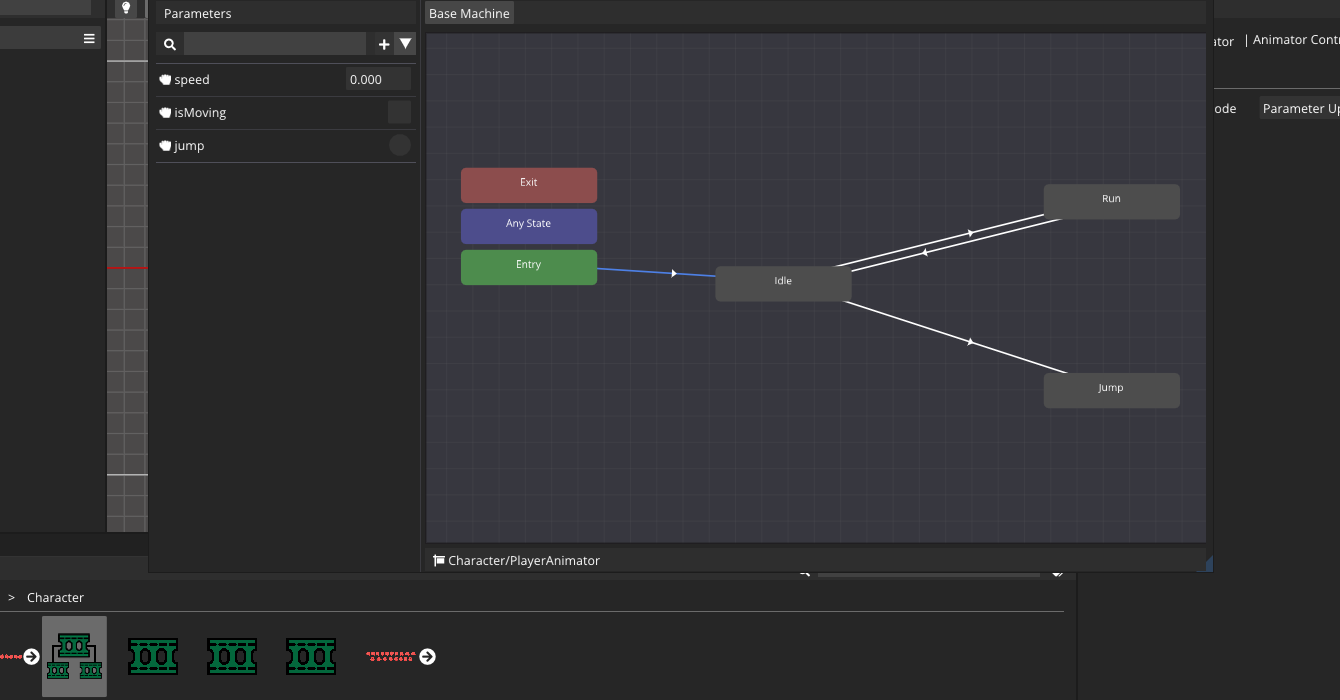Select the Jump state node
This screenshot has width=1340, height=700.
[x=1111, y=390]
